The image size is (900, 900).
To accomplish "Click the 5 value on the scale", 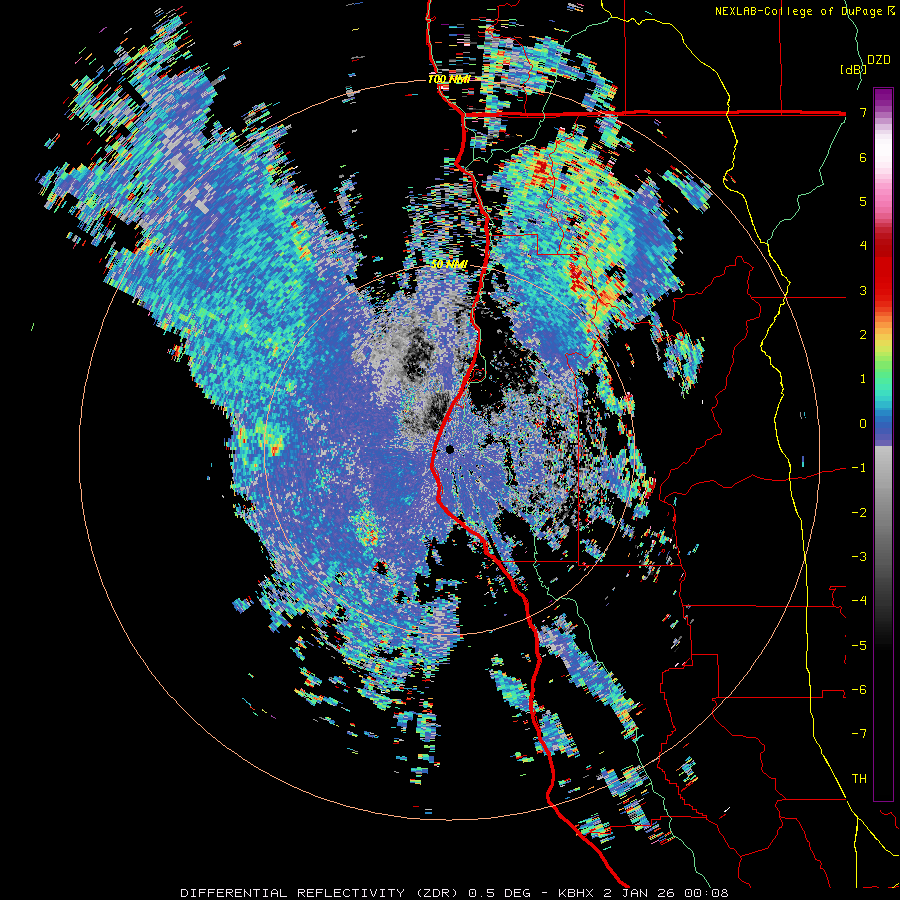I will (x=863, y=201).
